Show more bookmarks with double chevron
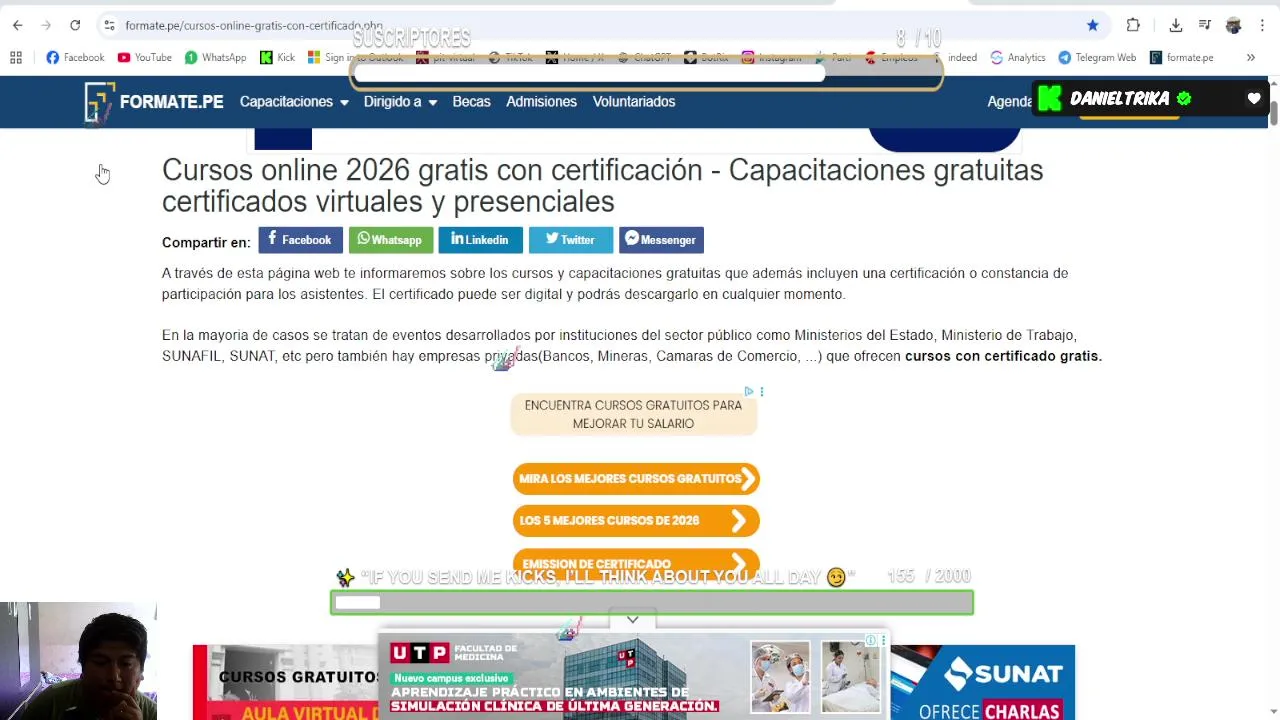 coord(1250,57)
